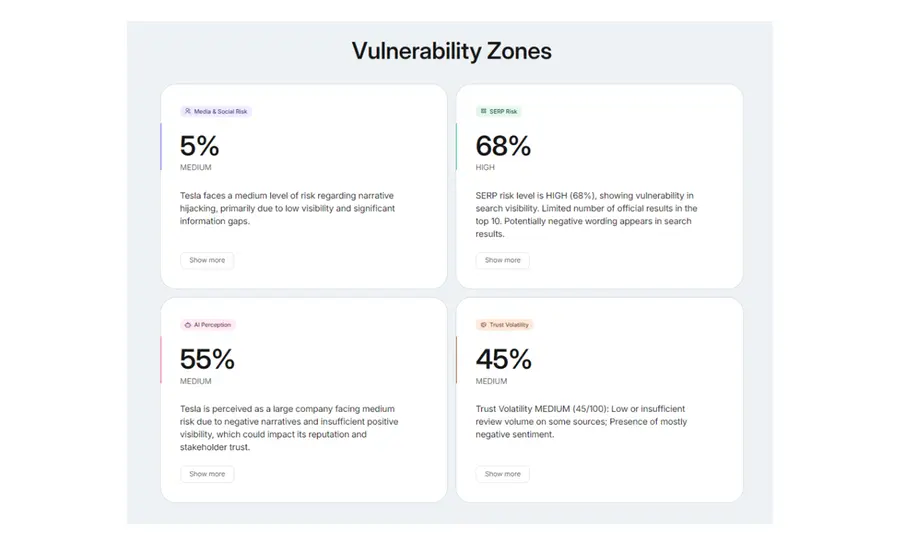Screen dimensions: 900x546
Task: Expand Show more in Media & Social Risk card
Action: point(207,260)
